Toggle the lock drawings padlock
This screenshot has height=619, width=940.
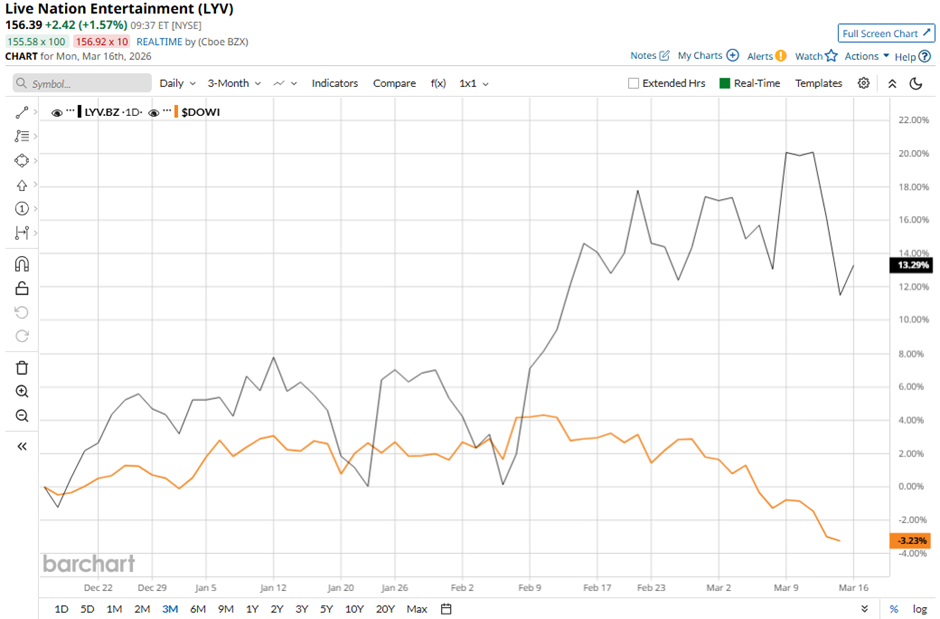coord(22,288)
